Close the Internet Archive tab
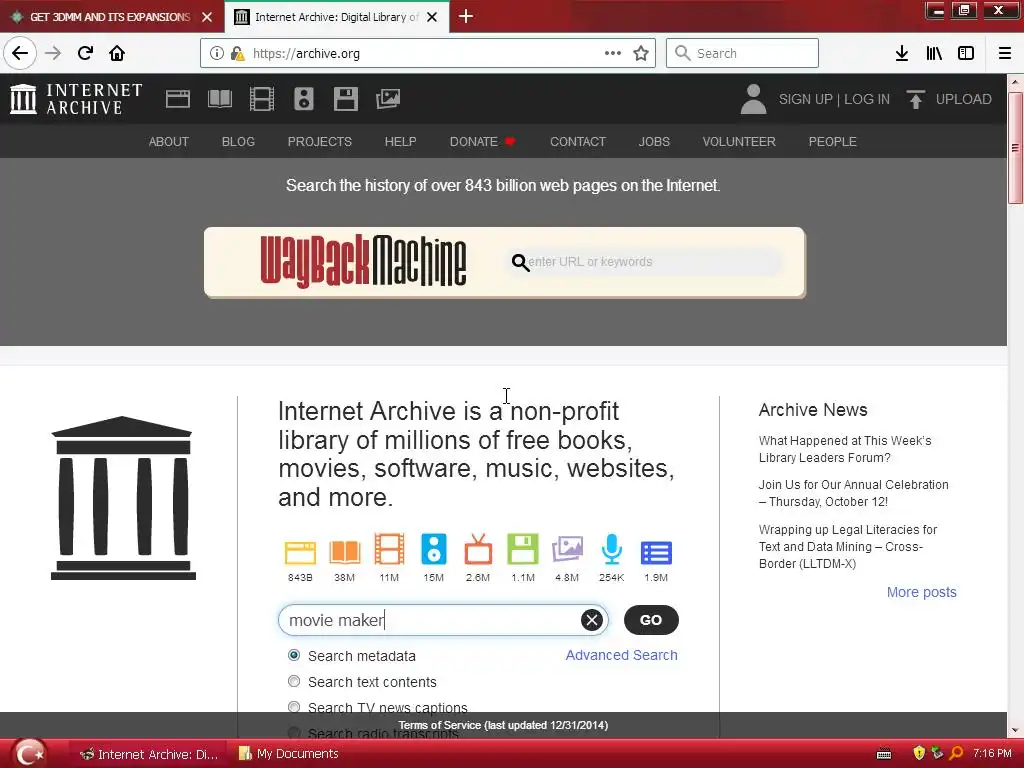Screen dimensions: 1024x768 click(x=432, y=17)
